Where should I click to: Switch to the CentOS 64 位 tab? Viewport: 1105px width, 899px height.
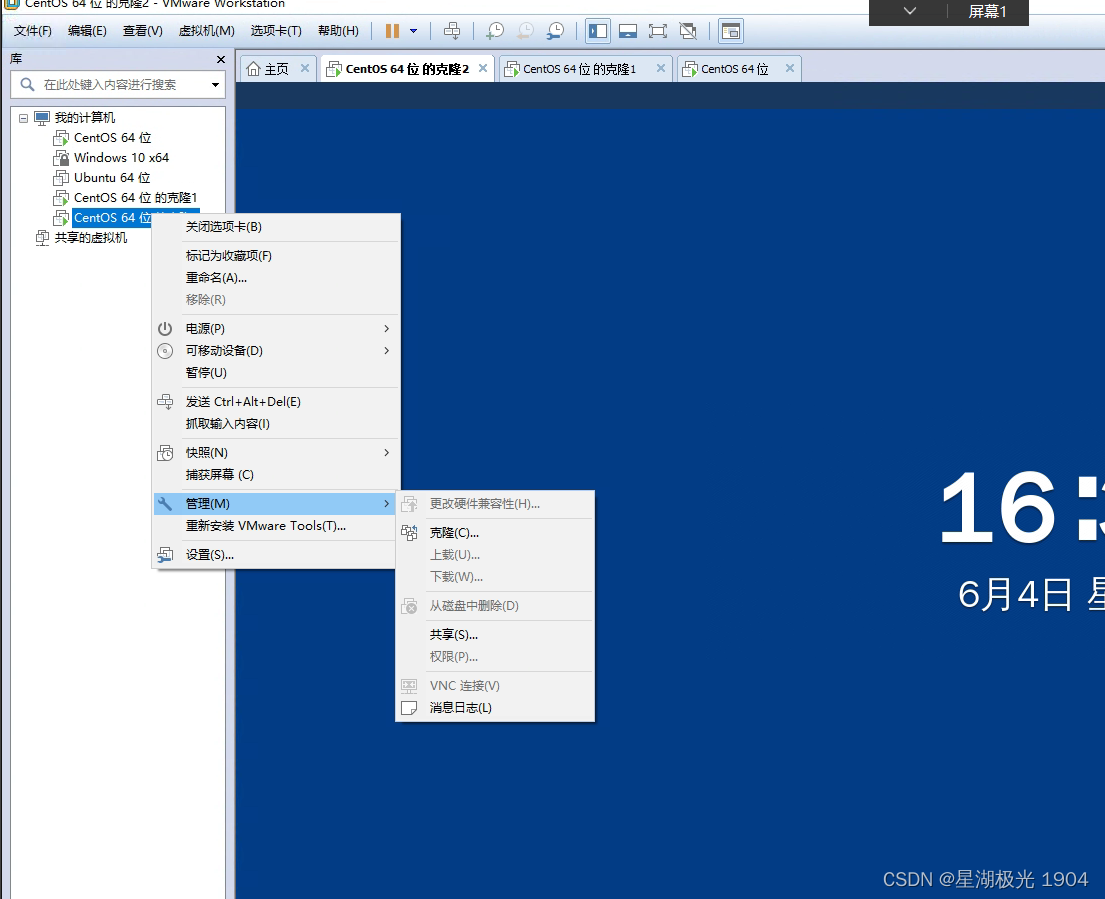pyautogui.click(x=734, y=68)
